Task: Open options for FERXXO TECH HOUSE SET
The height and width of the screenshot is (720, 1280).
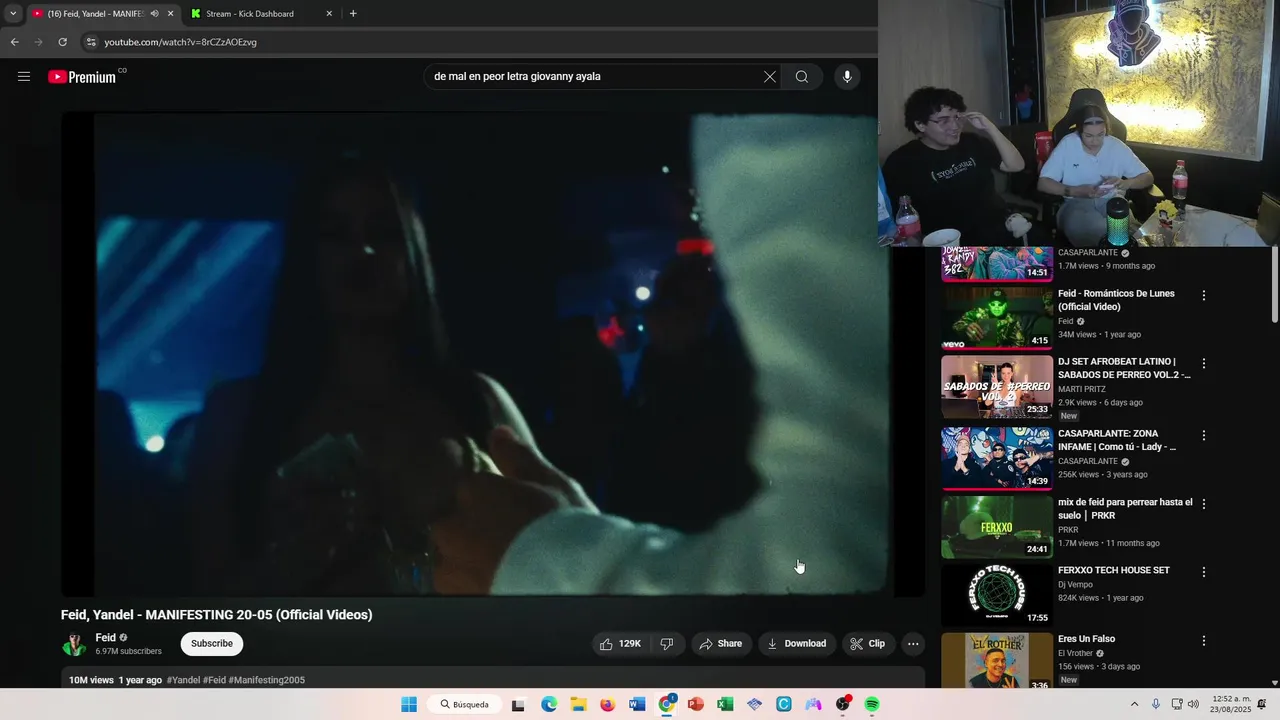Action: point(1204,571)
